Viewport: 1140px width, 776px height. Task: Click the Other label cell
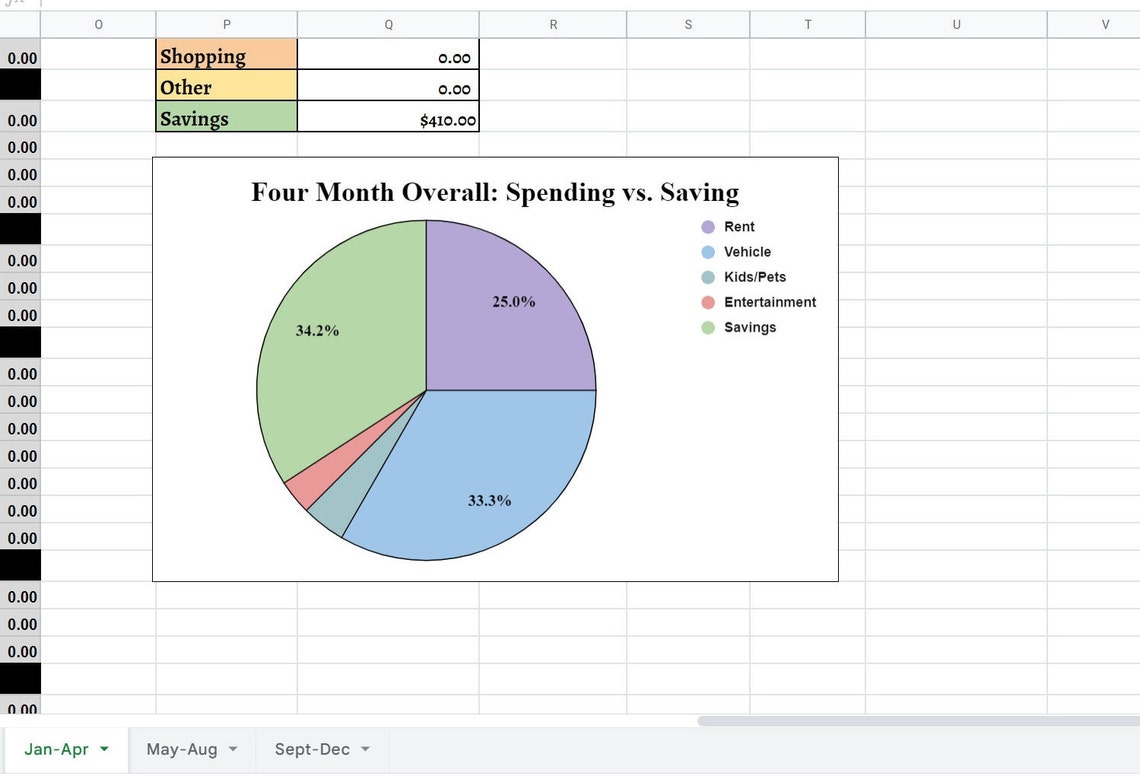tap(226, 85)
